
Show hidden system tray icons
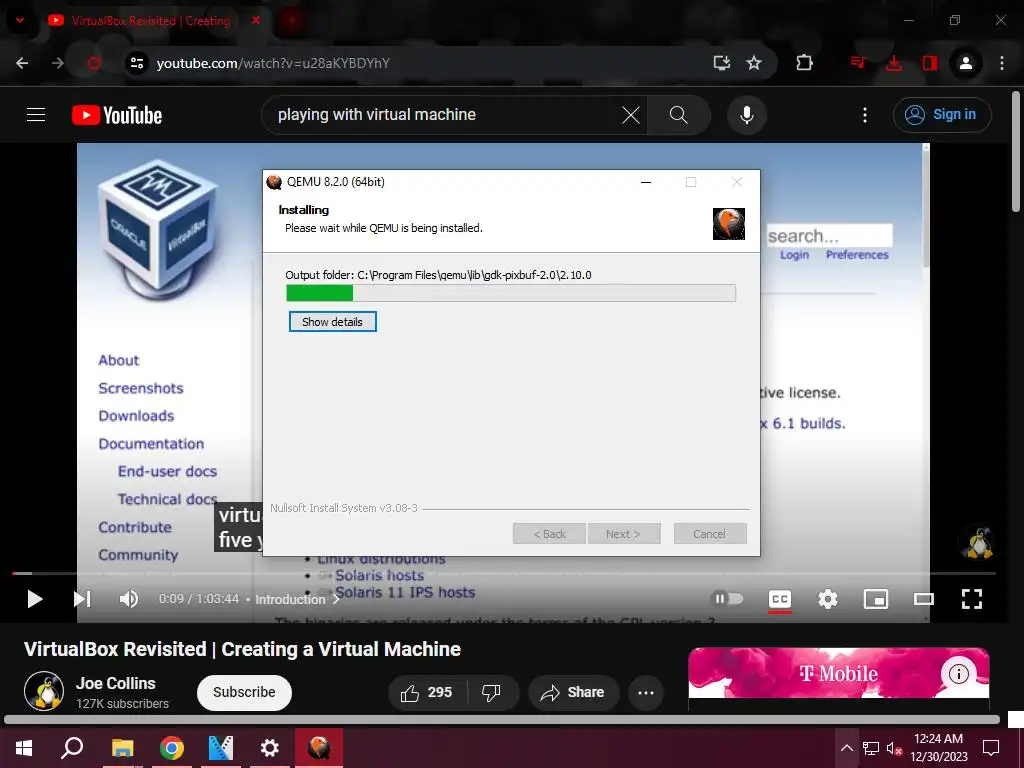tap(846, 748)
